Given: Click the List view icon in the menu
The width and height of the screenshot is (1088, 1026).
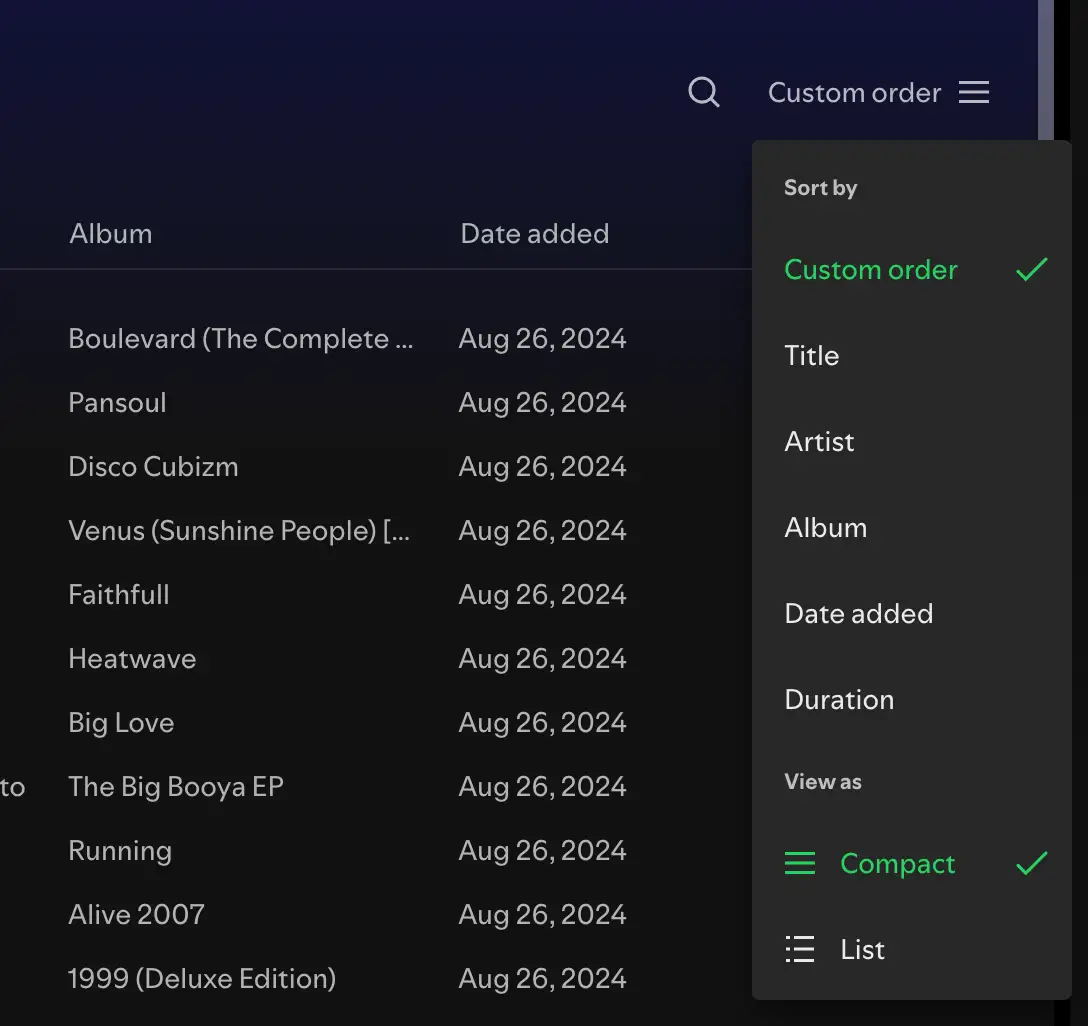Looking at the screenshot, I should pos(800,949).
